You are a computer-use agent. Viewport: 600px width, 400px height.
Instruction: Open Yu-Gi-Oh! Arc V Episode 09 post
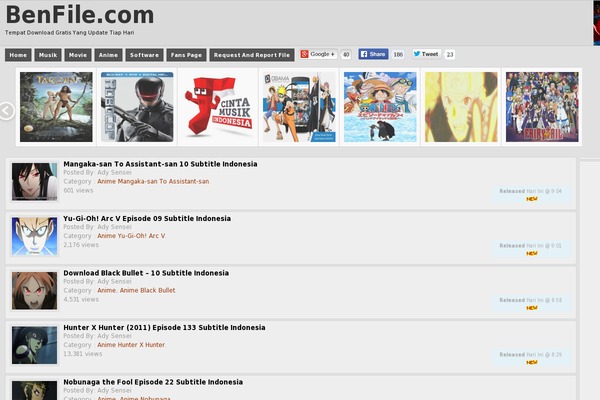(147, 218)
